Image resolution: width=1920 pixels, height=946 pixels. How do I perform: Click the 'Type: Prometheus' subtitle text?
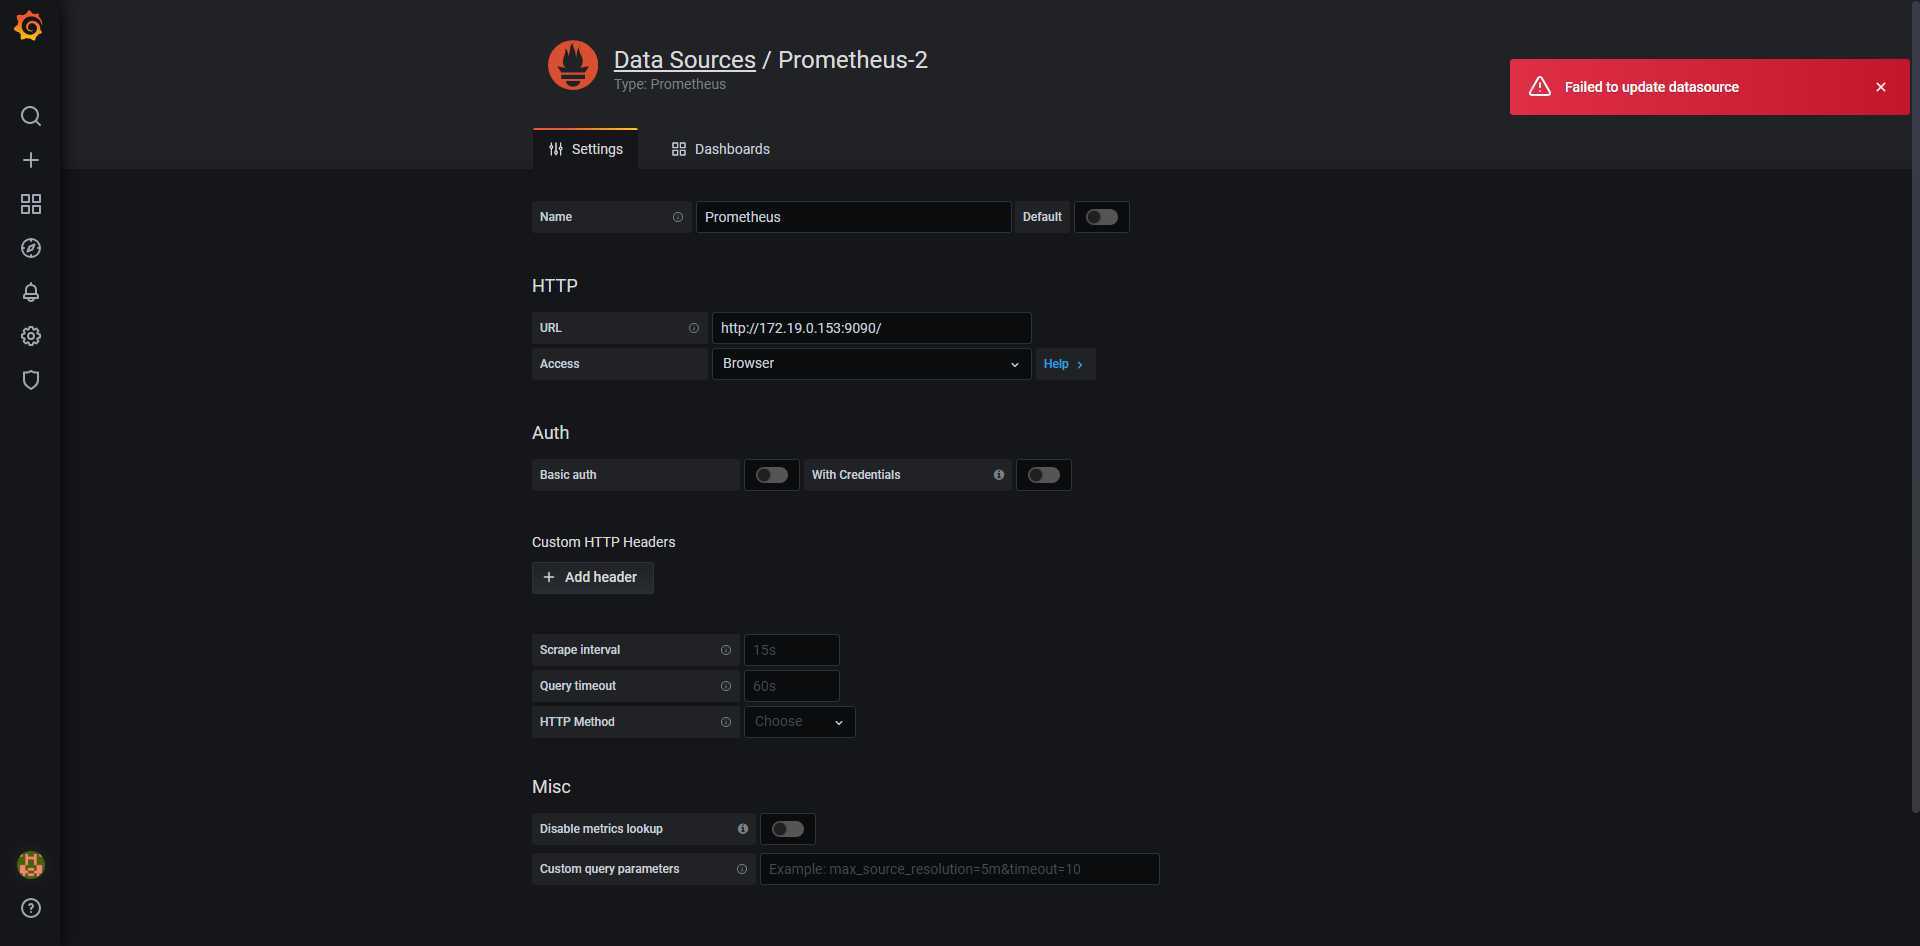coord(670,84)
